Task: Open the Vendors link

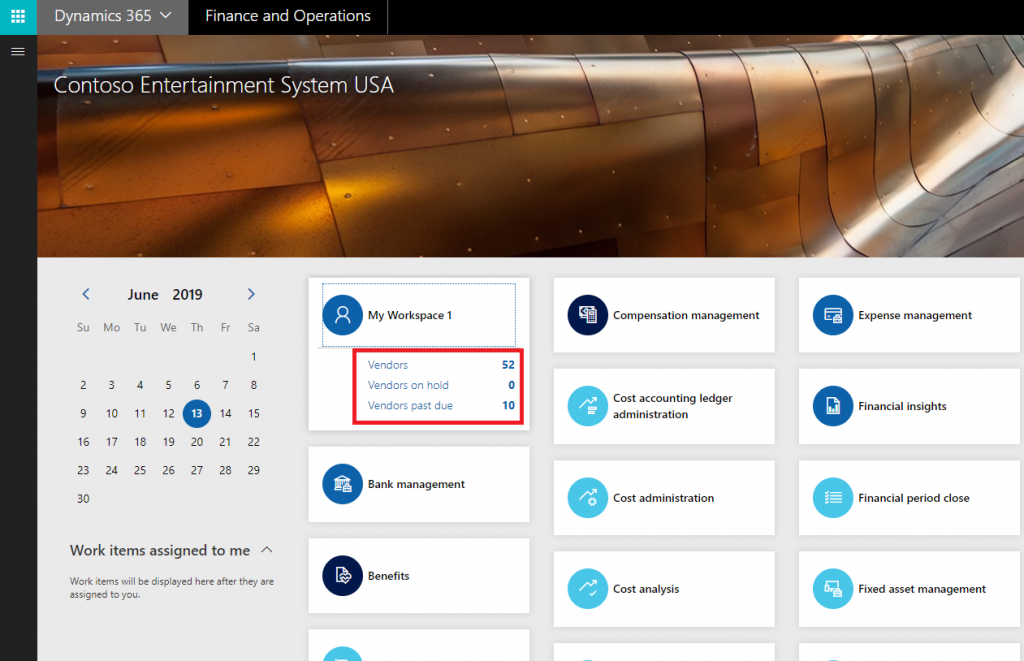Action: (x=388, y=365)
